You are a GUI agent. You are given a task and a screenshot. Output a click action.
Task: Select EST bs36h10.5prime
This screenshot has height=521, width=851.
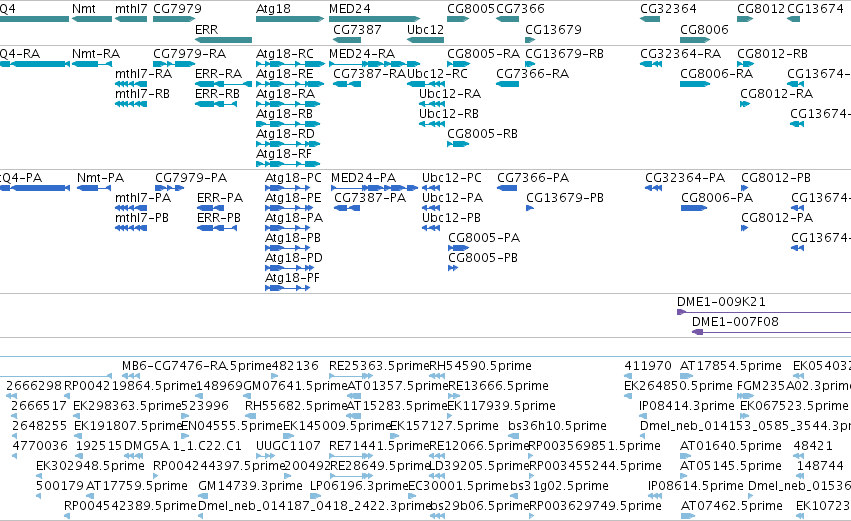513,436
